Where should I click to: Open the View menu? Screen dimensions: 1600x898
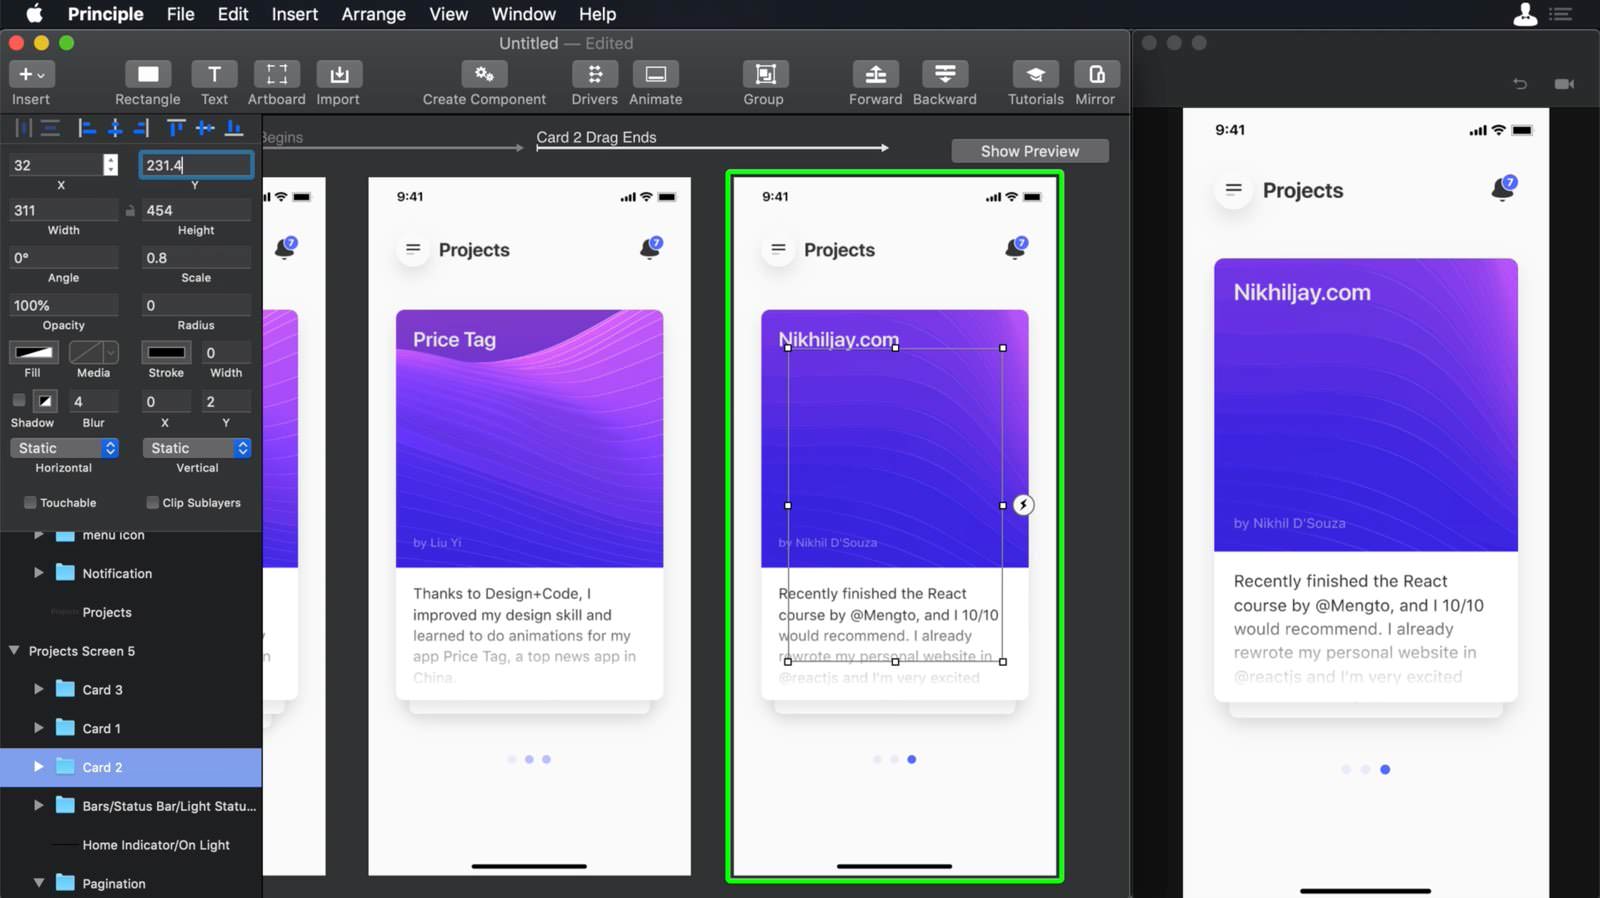[449, 14]
